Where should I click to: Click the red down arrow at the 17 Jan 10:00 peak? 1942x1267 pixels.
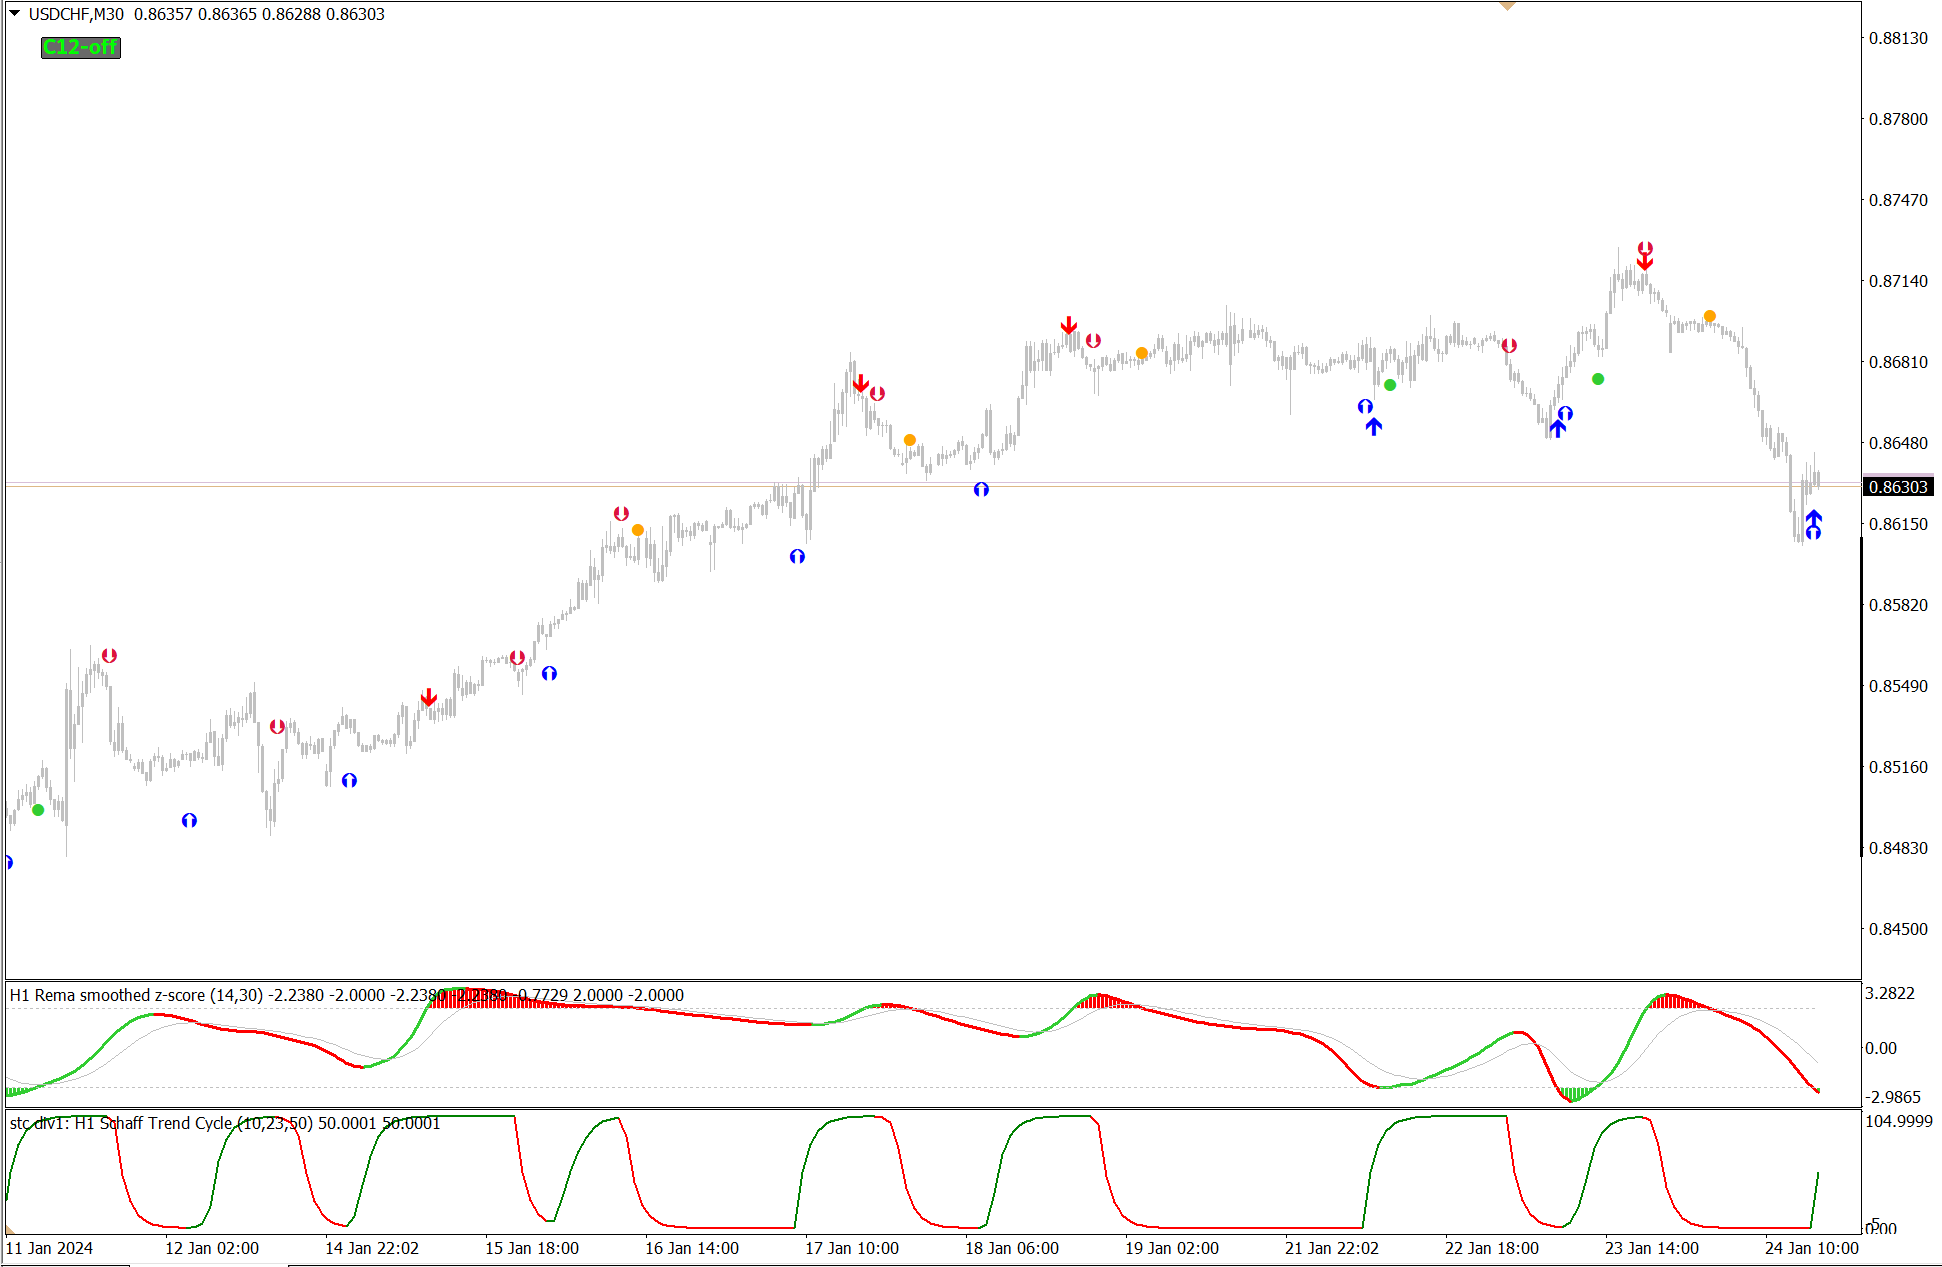pos(861,383)
